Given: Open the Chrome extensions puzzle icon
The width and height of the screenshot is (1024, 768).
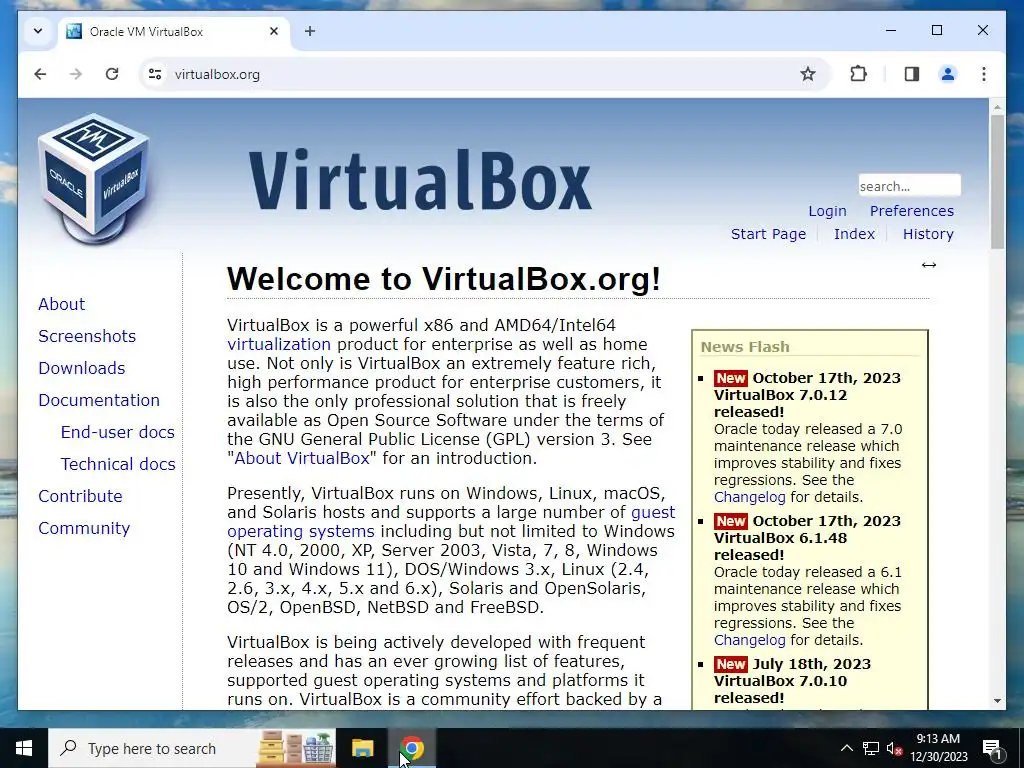Looking at the screenshot, I should 858,74.
